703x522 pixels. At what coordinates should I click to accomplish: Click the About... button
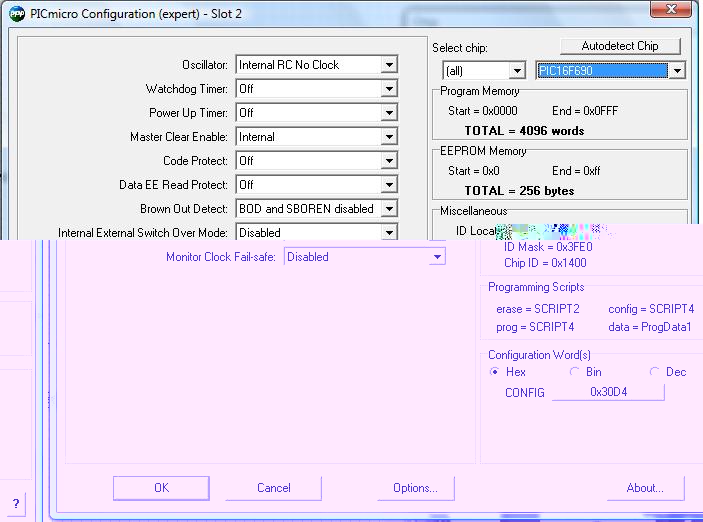click(x=645, y=488)
